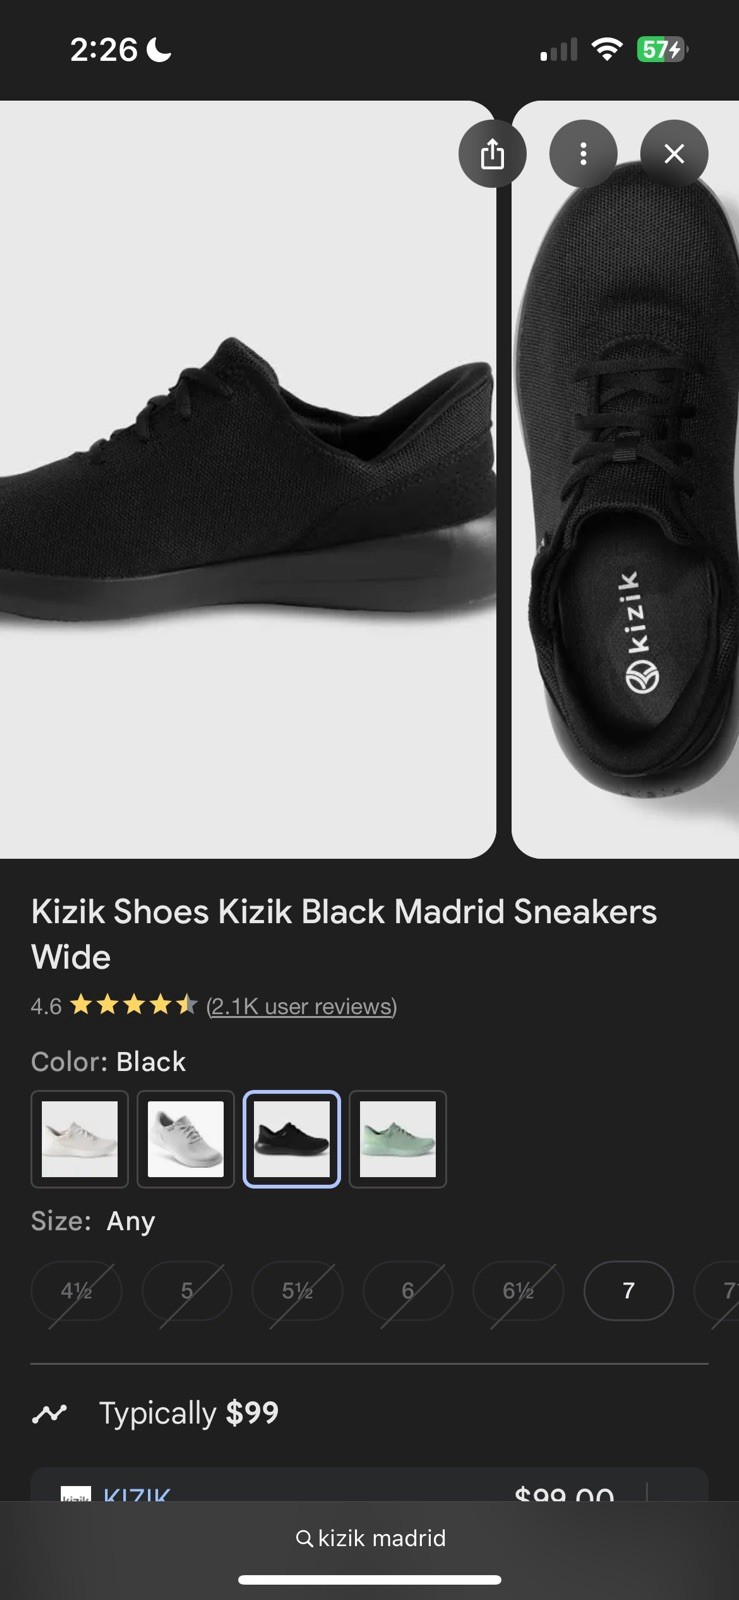
Task: View the top-down shoe photo
Action: (625, 480)
